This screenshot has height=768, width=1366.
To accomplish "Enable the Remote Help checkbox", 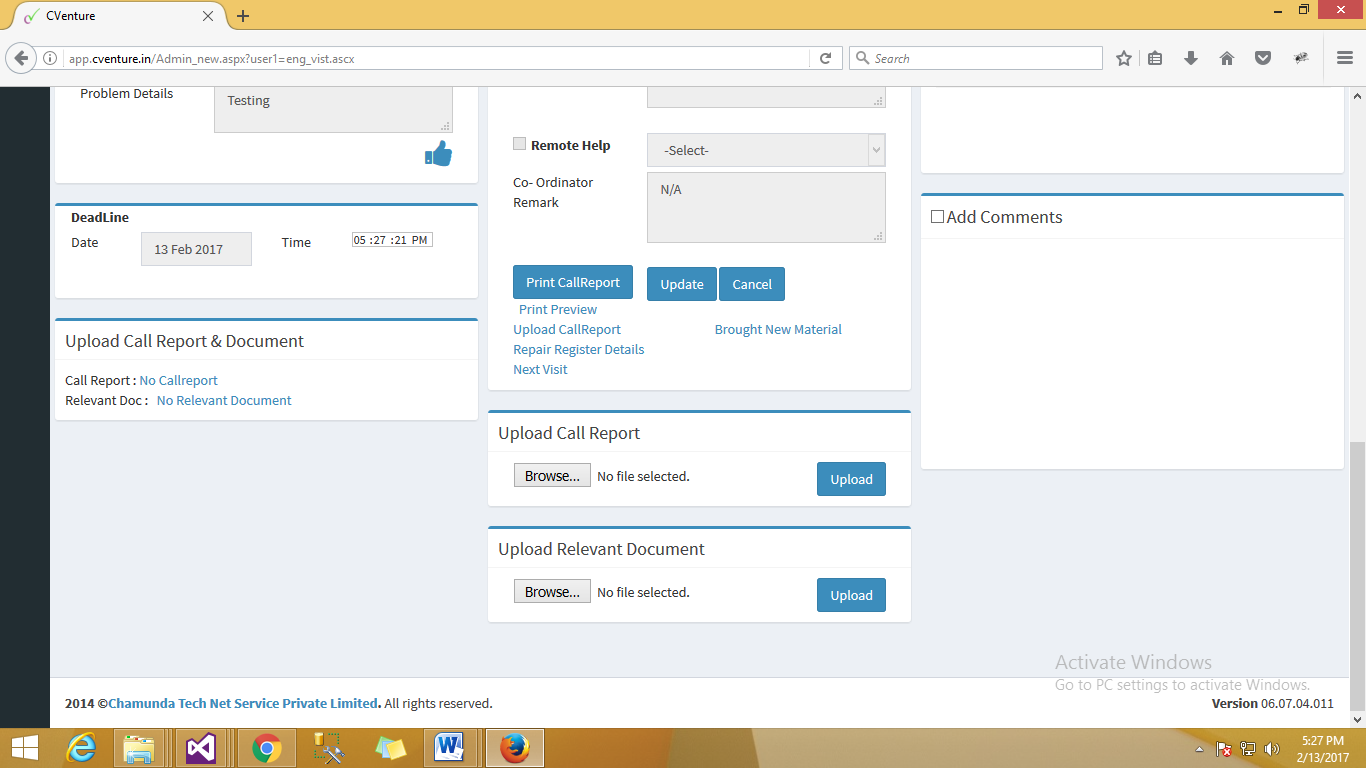I will (520, 144).
